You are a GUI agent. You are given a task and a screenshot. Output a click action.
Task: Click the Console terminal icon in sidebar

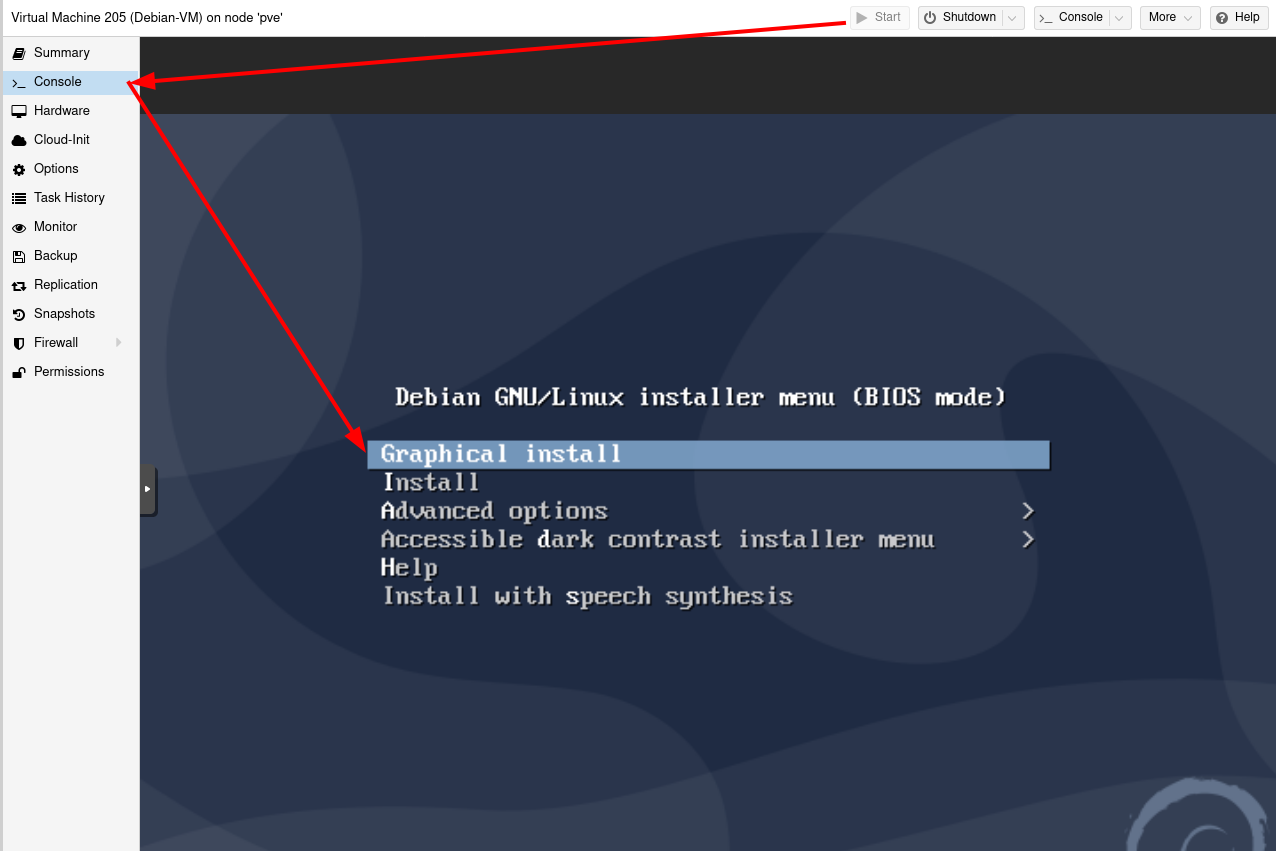click(18, 82)
